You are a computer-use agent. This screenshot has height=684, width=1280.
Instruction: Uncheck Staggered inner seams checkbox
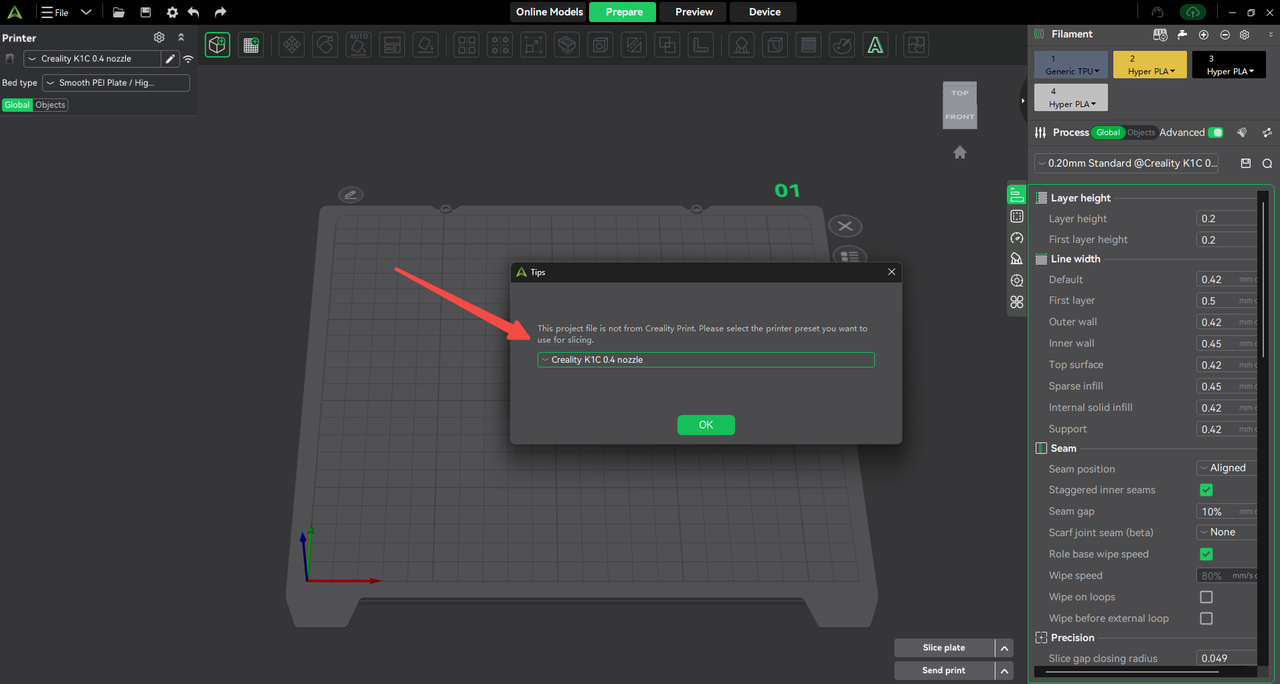pyautogui.click(x=1206, y=490)
